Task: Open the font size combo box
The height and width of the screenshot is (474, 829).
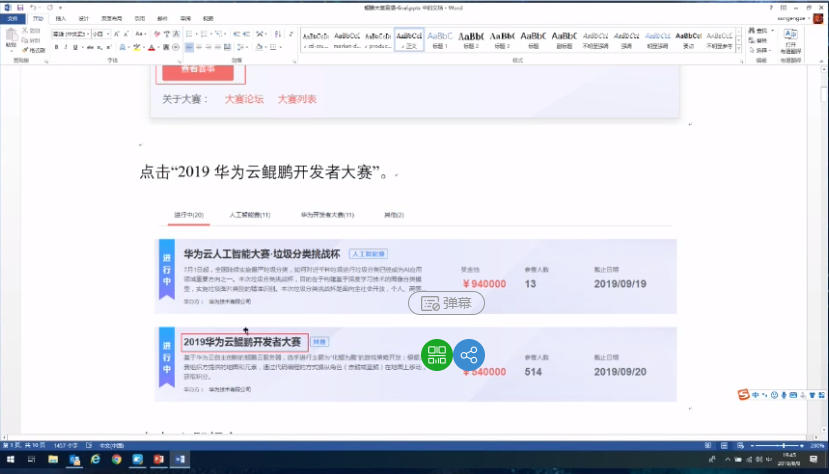Action: click(101, 34)
